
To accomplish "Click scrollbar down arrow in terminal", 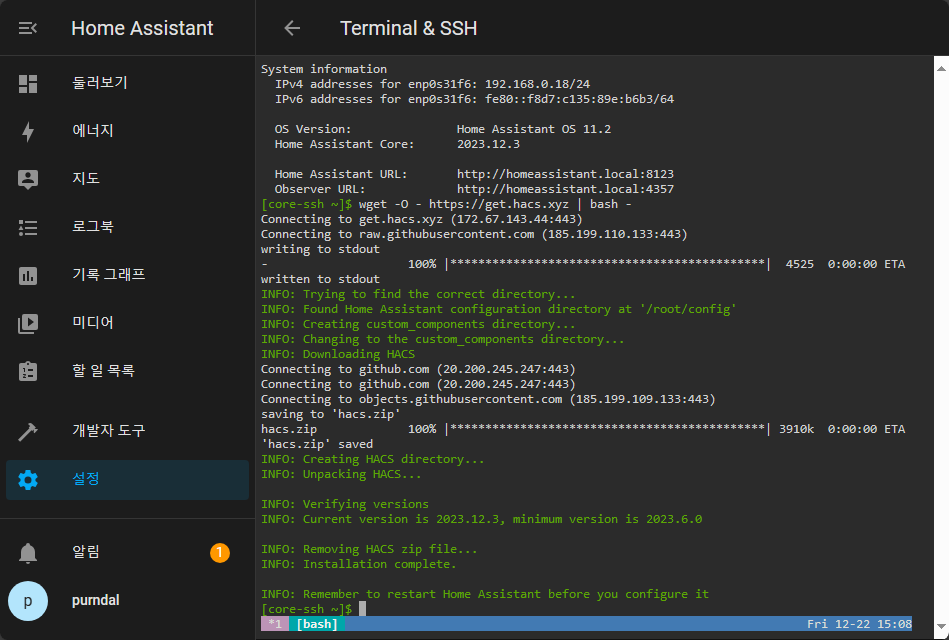I will click(x=941, y=627).
